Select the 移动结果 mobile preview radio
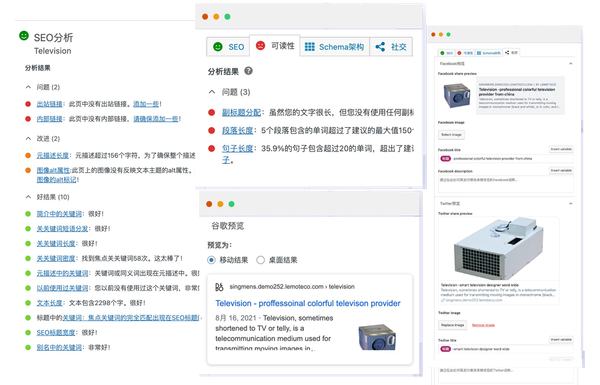 [211, 260]
